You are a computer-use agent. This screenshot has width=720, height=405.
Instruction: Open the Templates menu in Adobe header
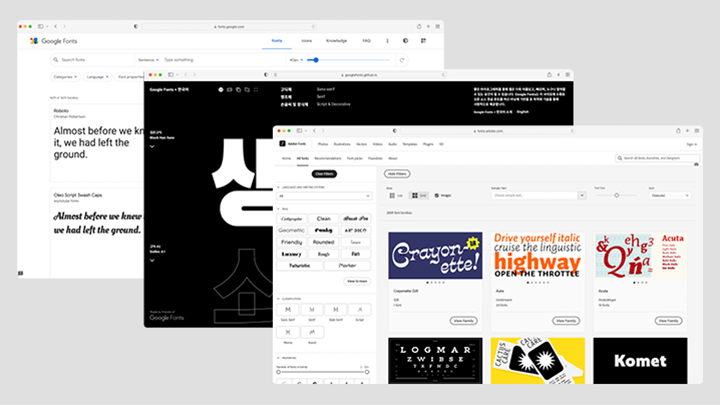(x=410, y=144)
